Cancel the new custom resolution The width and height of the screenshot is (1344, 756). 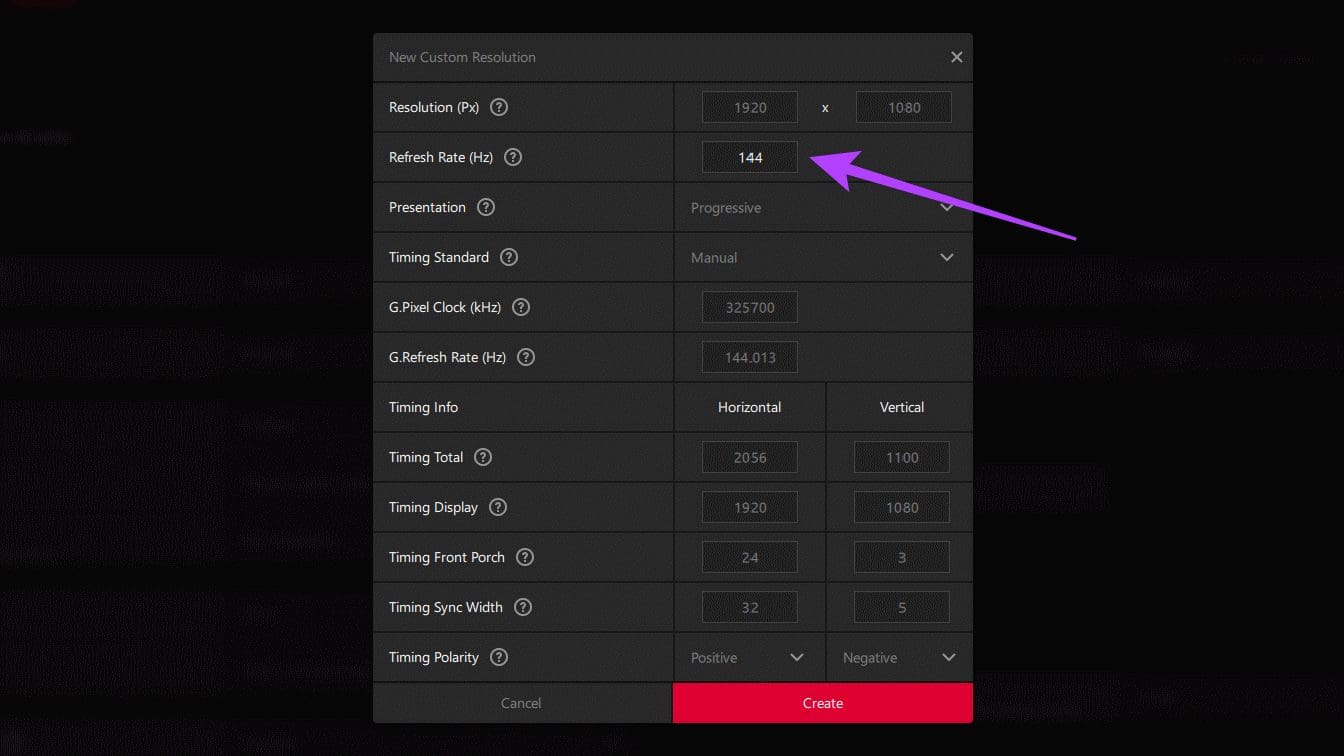(521, 703)
